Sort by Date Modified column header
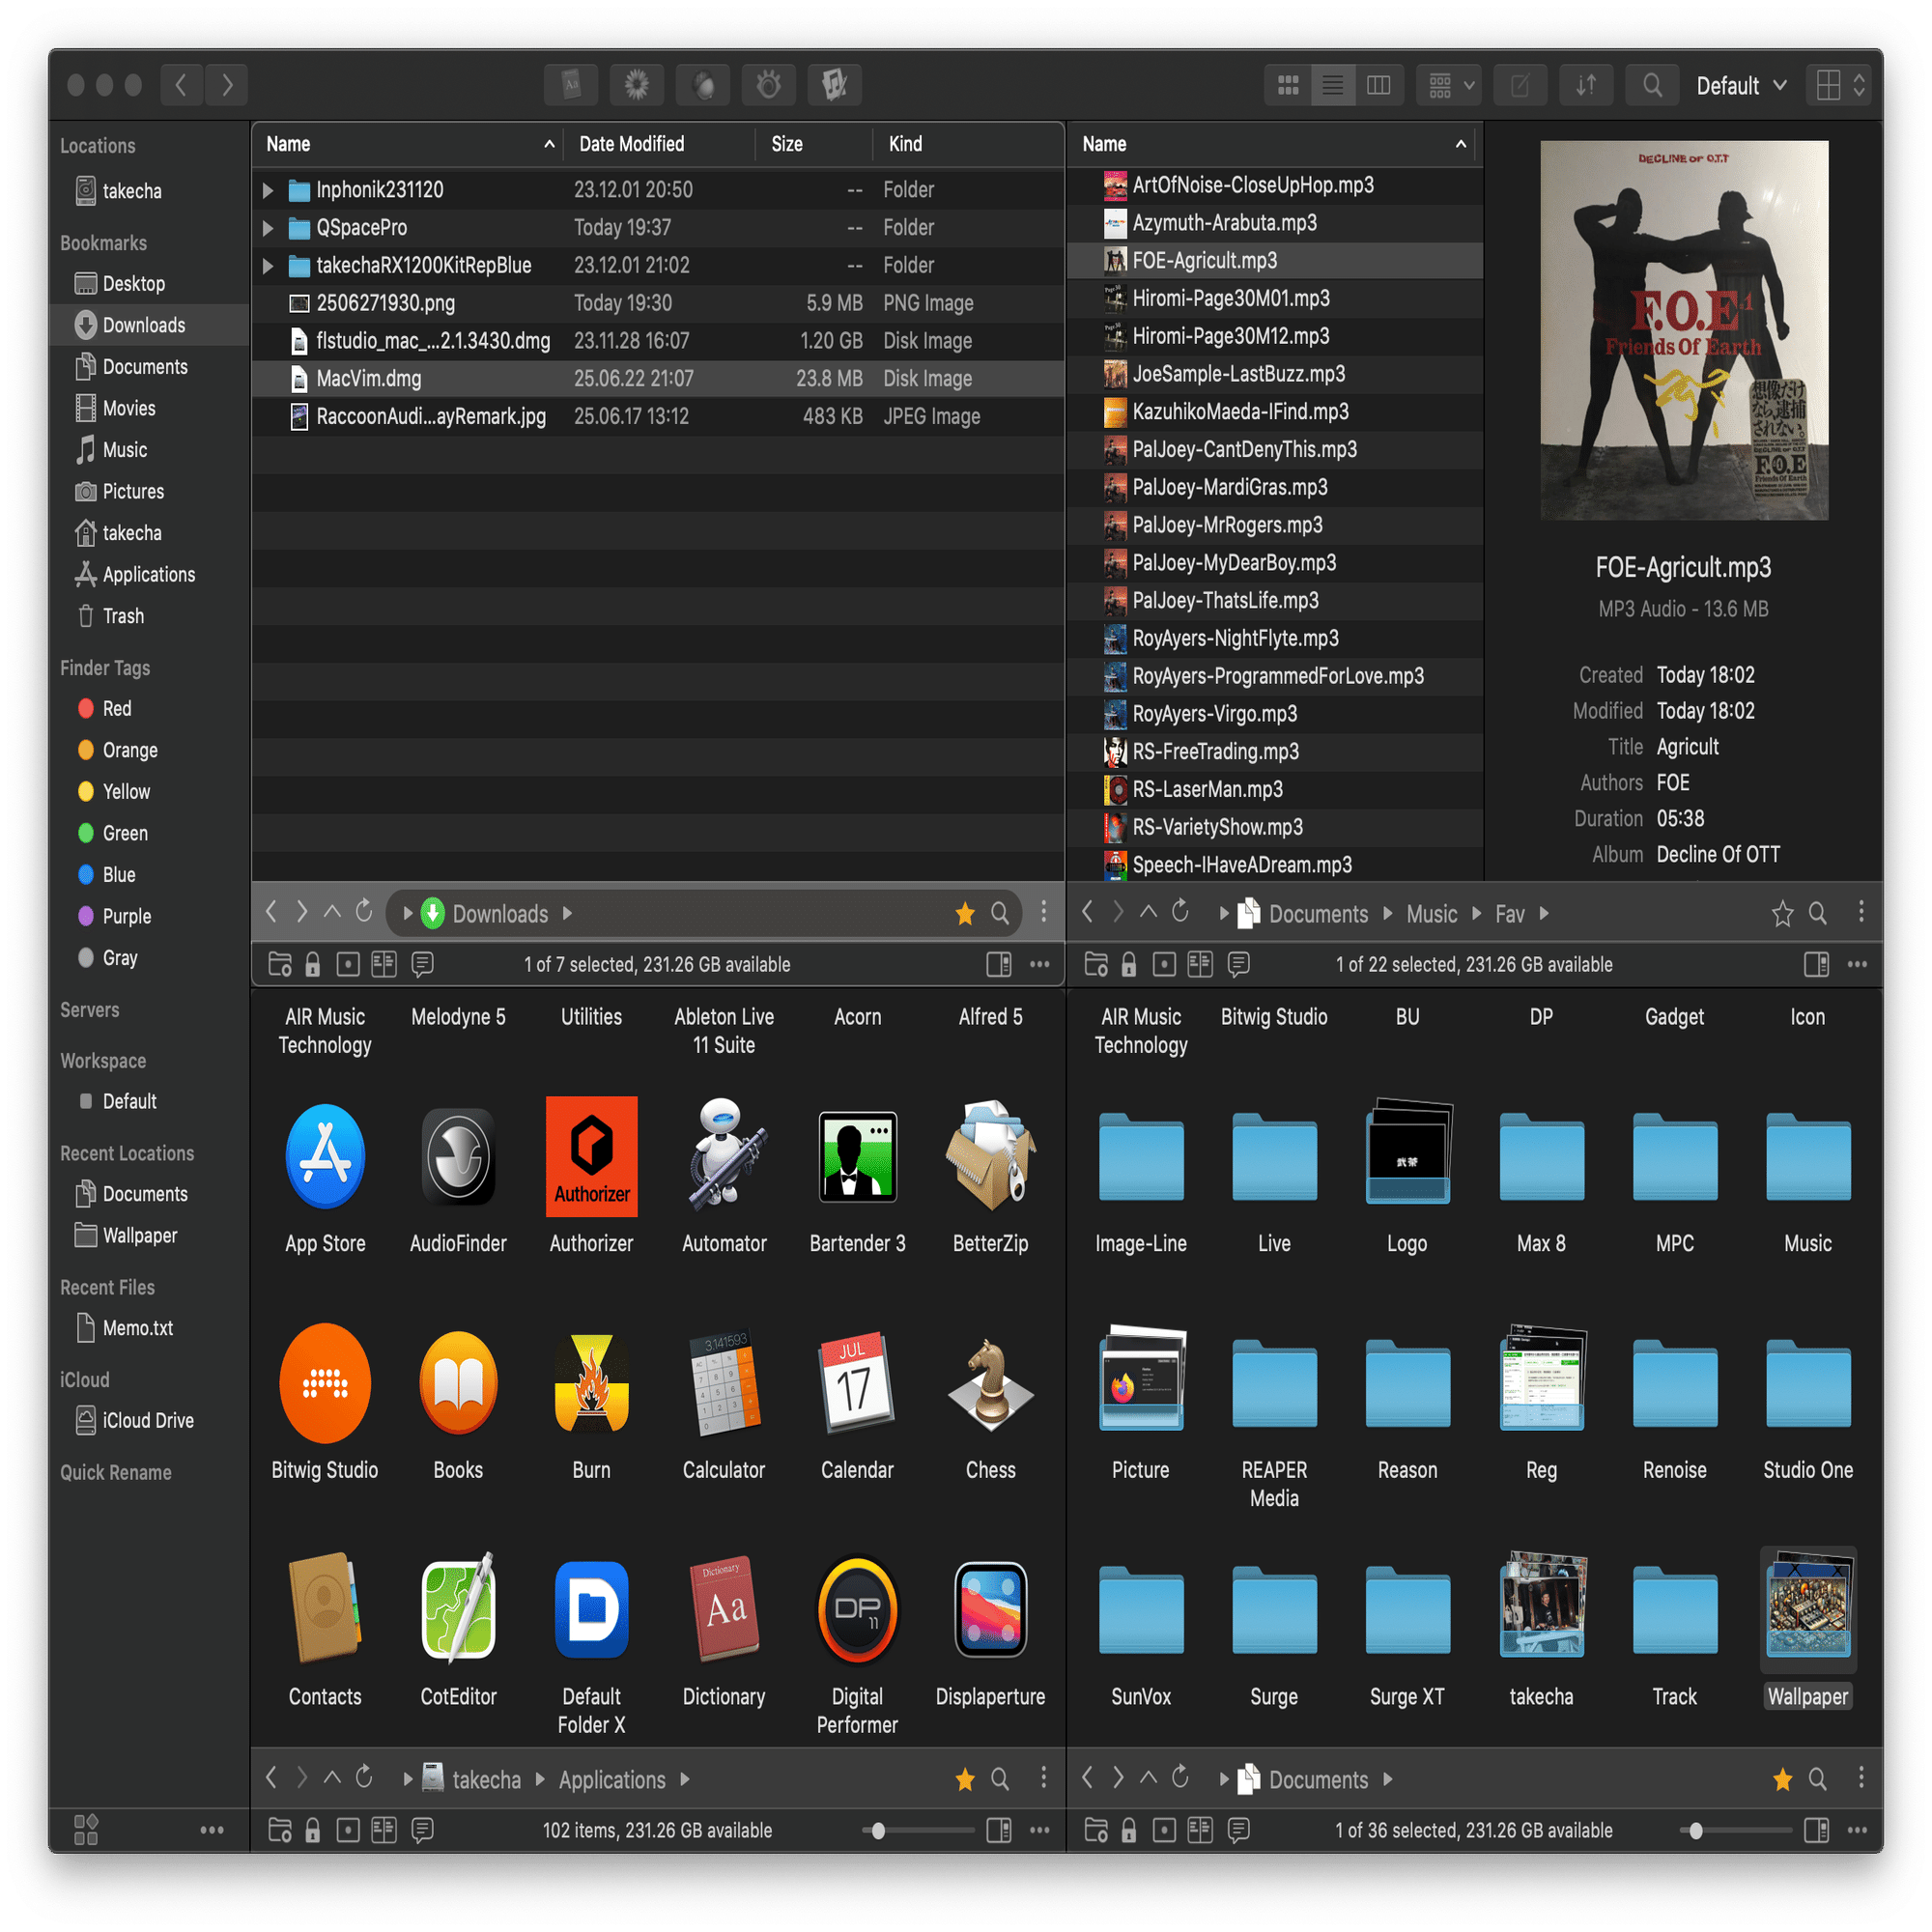 631,144
